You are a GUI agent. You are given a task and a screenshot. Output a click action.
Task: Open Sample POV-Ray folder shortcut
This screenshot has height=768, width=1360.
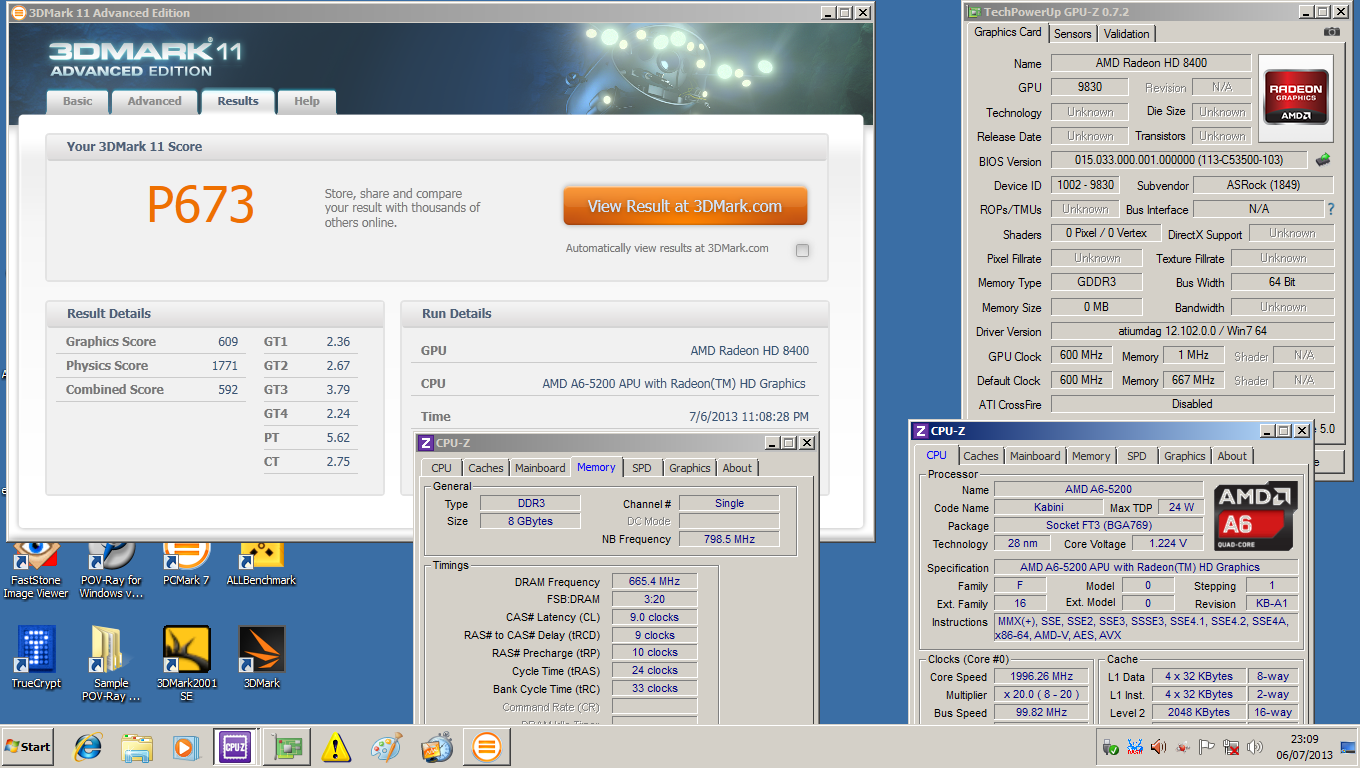tap(111, 664)
